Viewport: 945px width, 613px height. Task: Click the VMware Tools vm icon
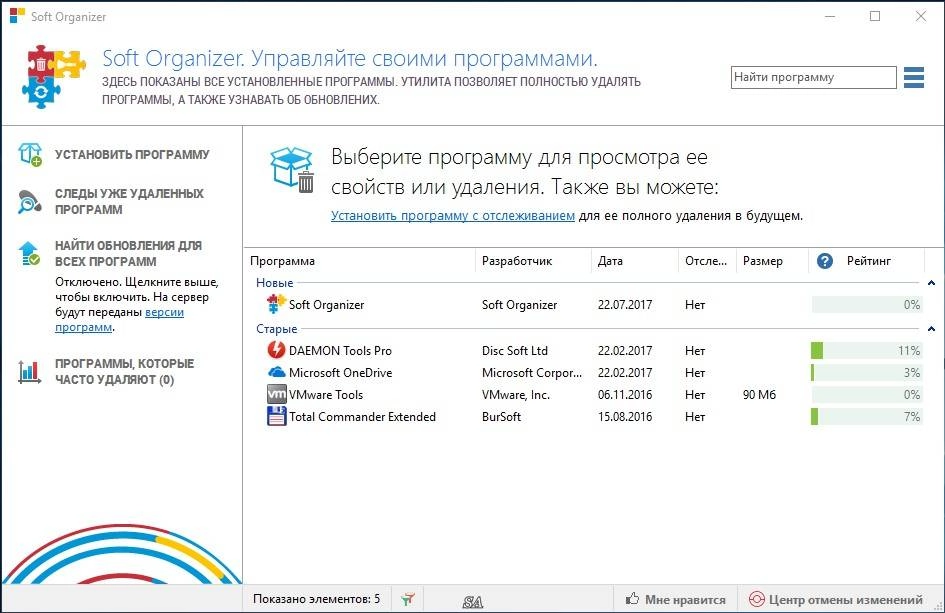tap(276, 394)
